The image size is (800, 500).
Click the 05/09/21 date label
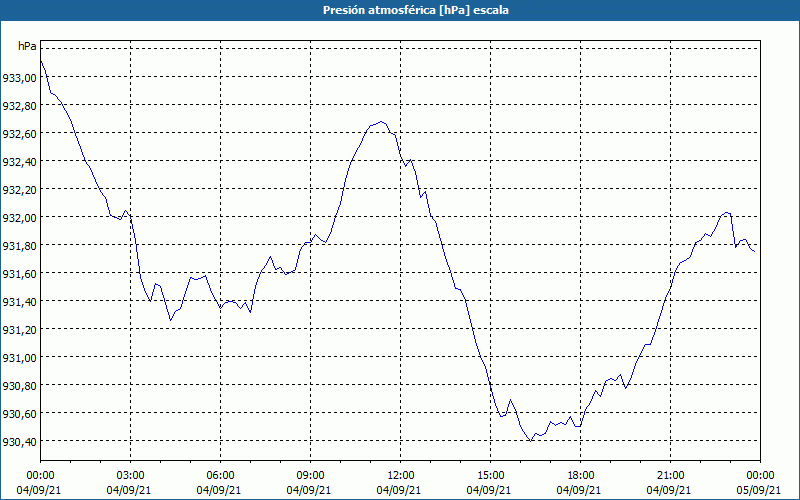759,490
